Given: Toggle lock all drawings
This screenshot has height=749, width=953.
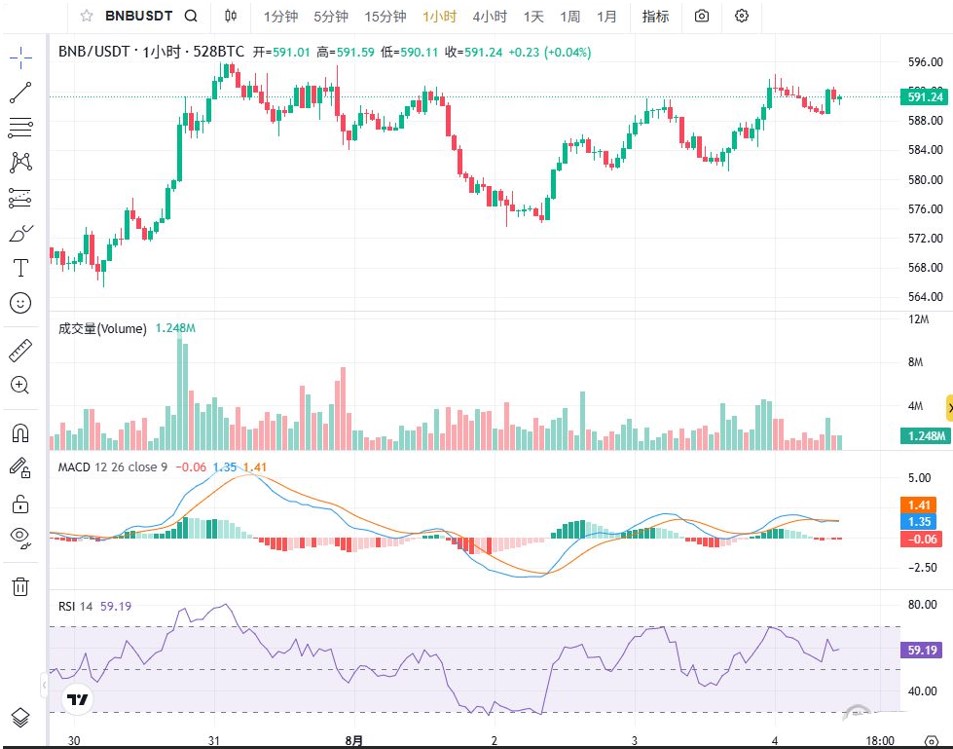Looking at the screenshot, I should click(20, 504).
